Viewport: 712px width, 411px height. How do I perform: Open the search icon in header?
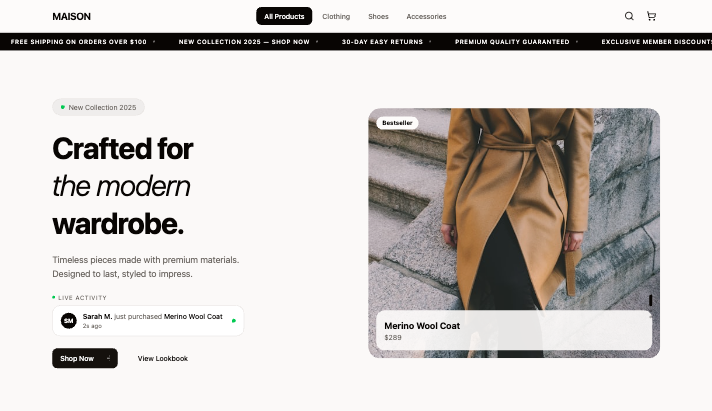point(629,16)
